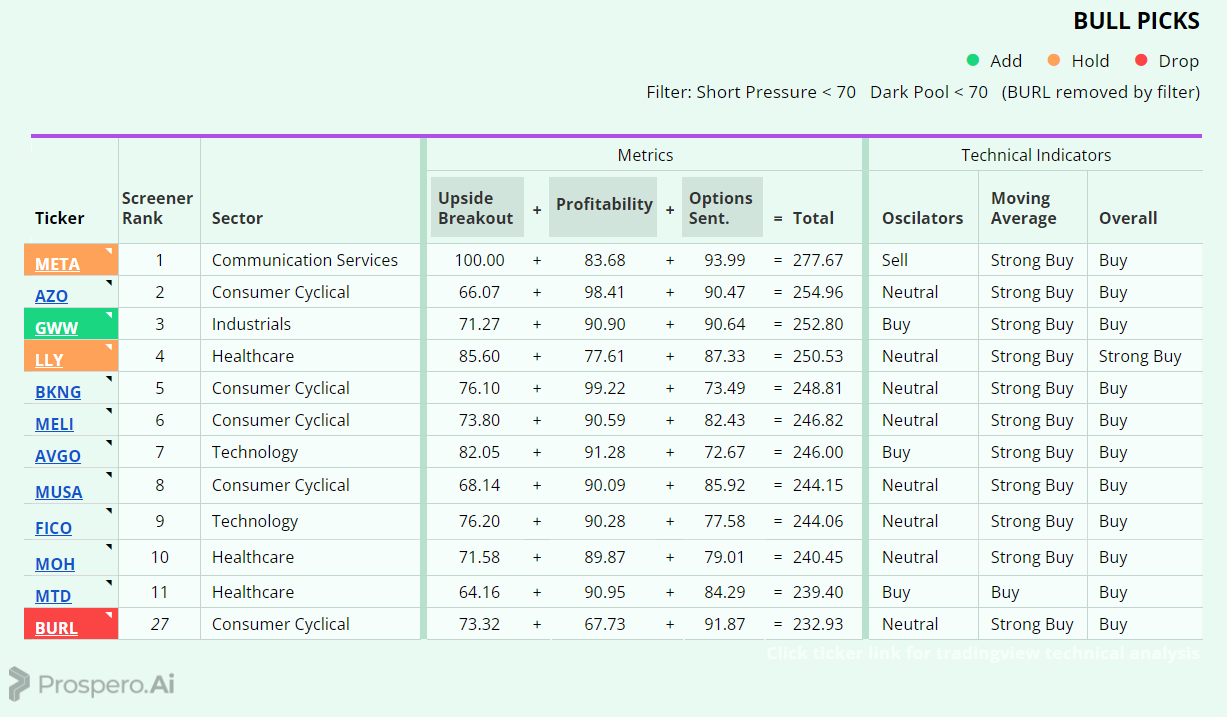
Task: Click the Total column header
Action: pyautogui.click(x=813, y=218)
